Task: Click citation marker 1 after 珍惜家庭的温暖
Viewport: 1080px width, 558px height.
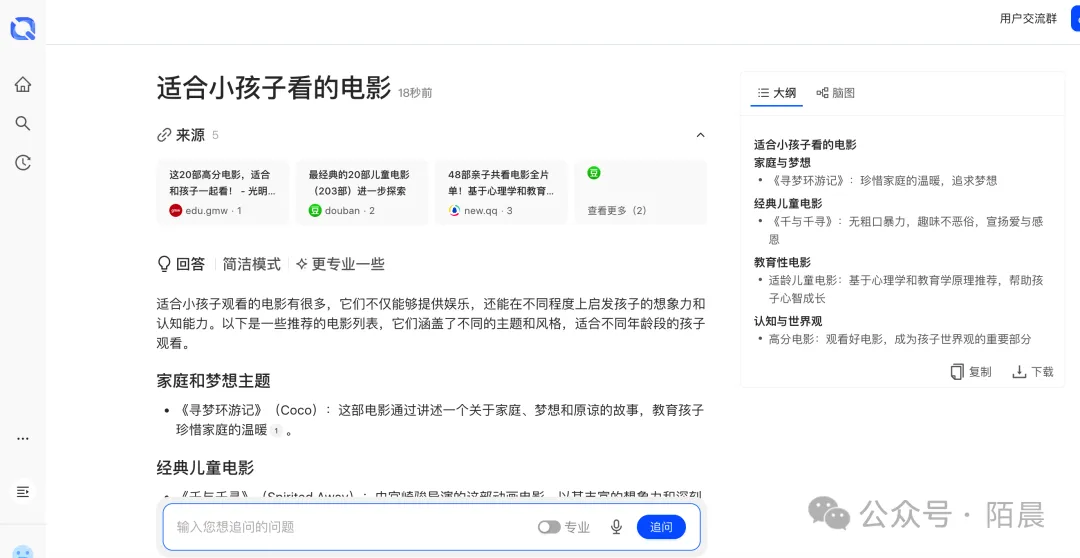Action: click(276, 431)
